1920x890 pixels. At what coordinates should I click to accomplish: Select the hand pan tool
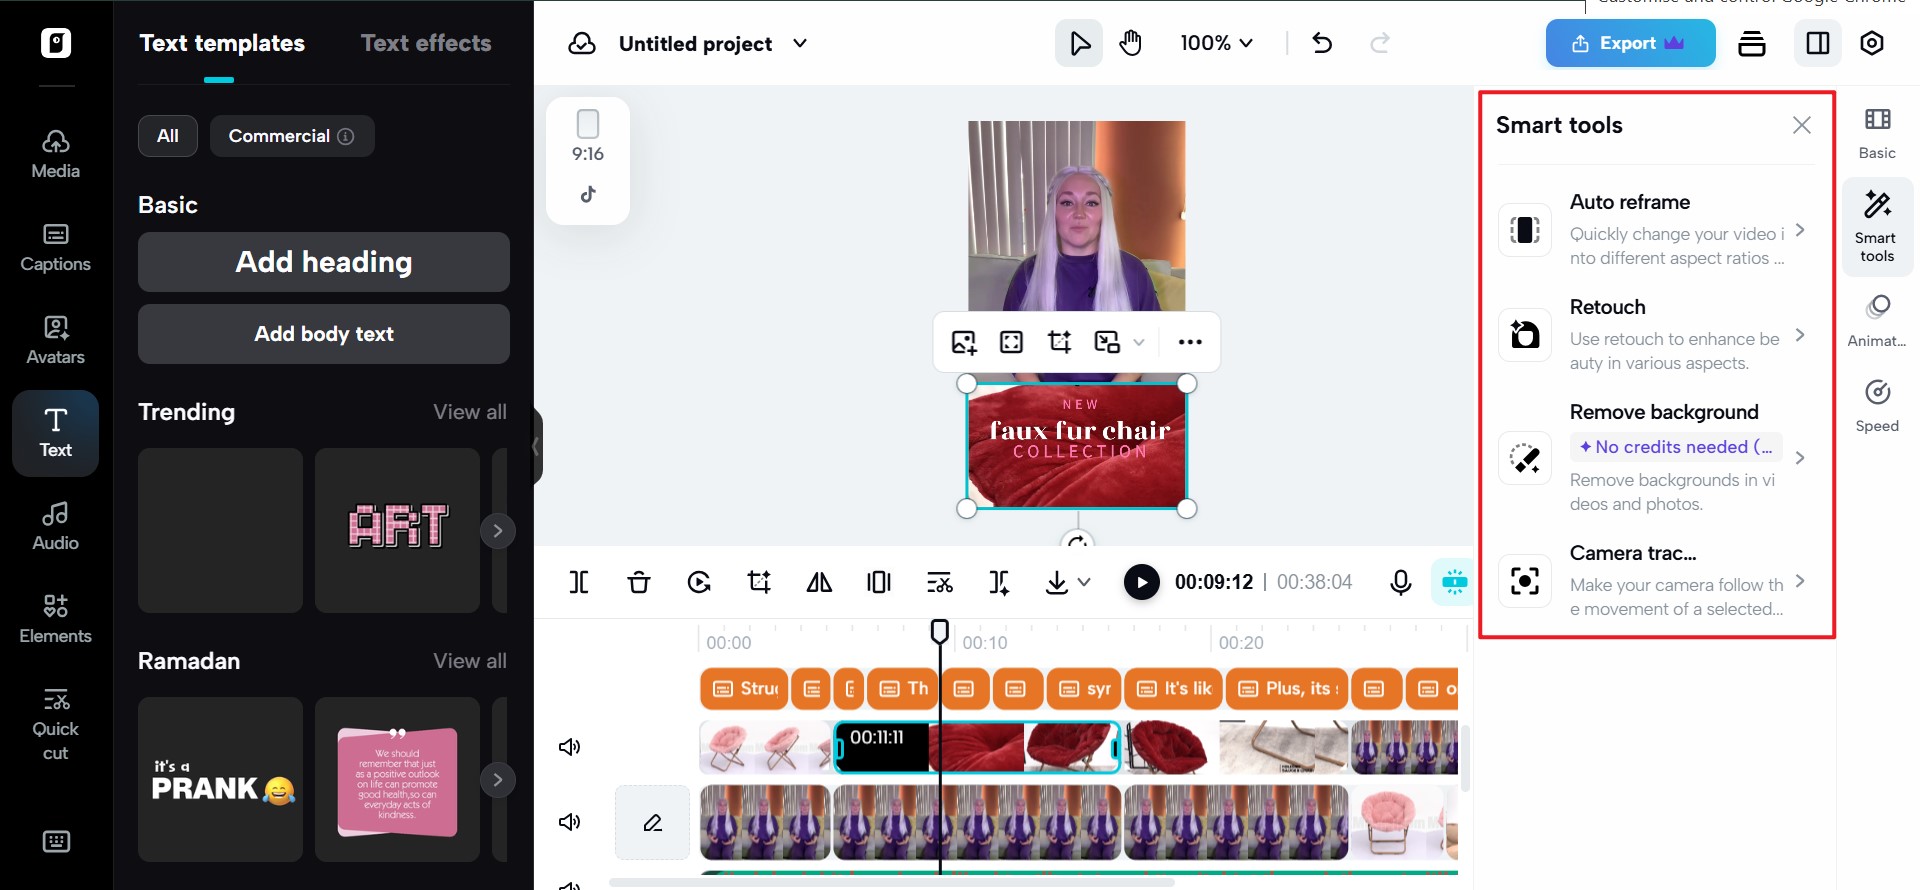pyautogui.click(x=1131, y=43)
